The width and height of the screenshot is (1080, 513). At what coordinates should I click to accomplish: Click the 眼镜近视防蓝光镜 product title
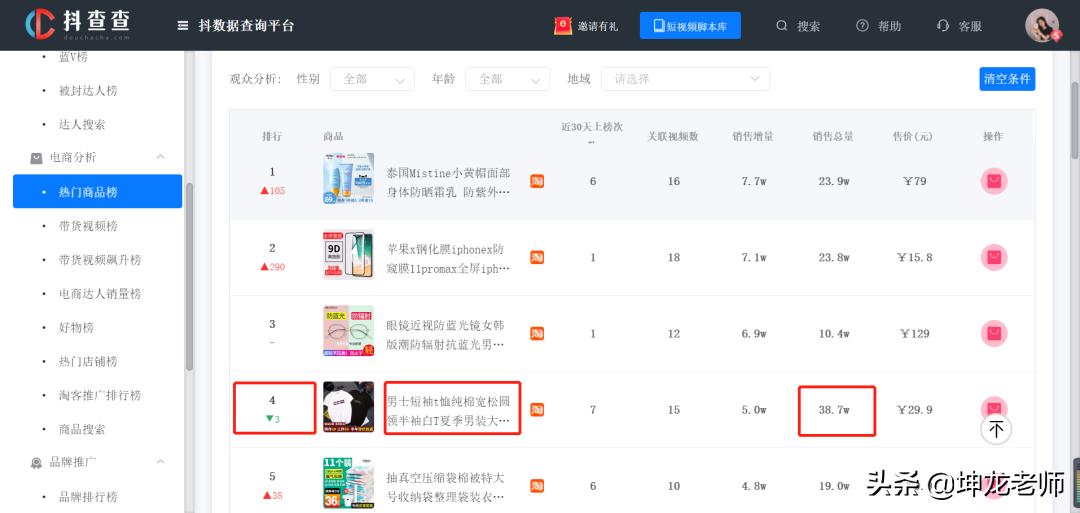point(448,334)
